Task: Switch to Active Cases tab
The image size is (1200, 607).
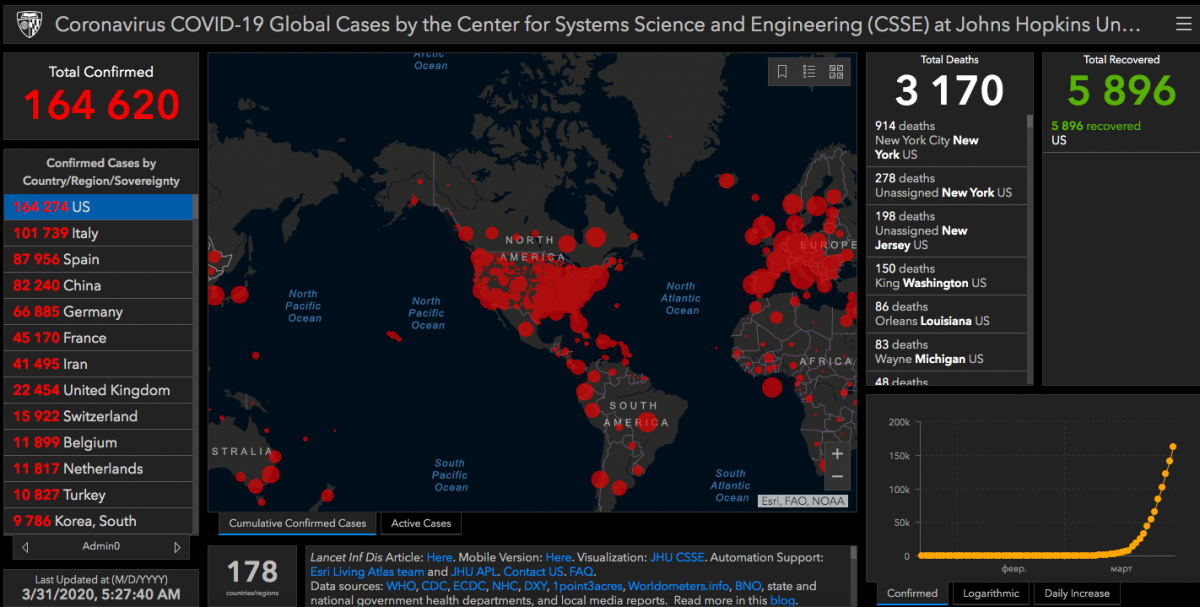Action: point(421,523)
